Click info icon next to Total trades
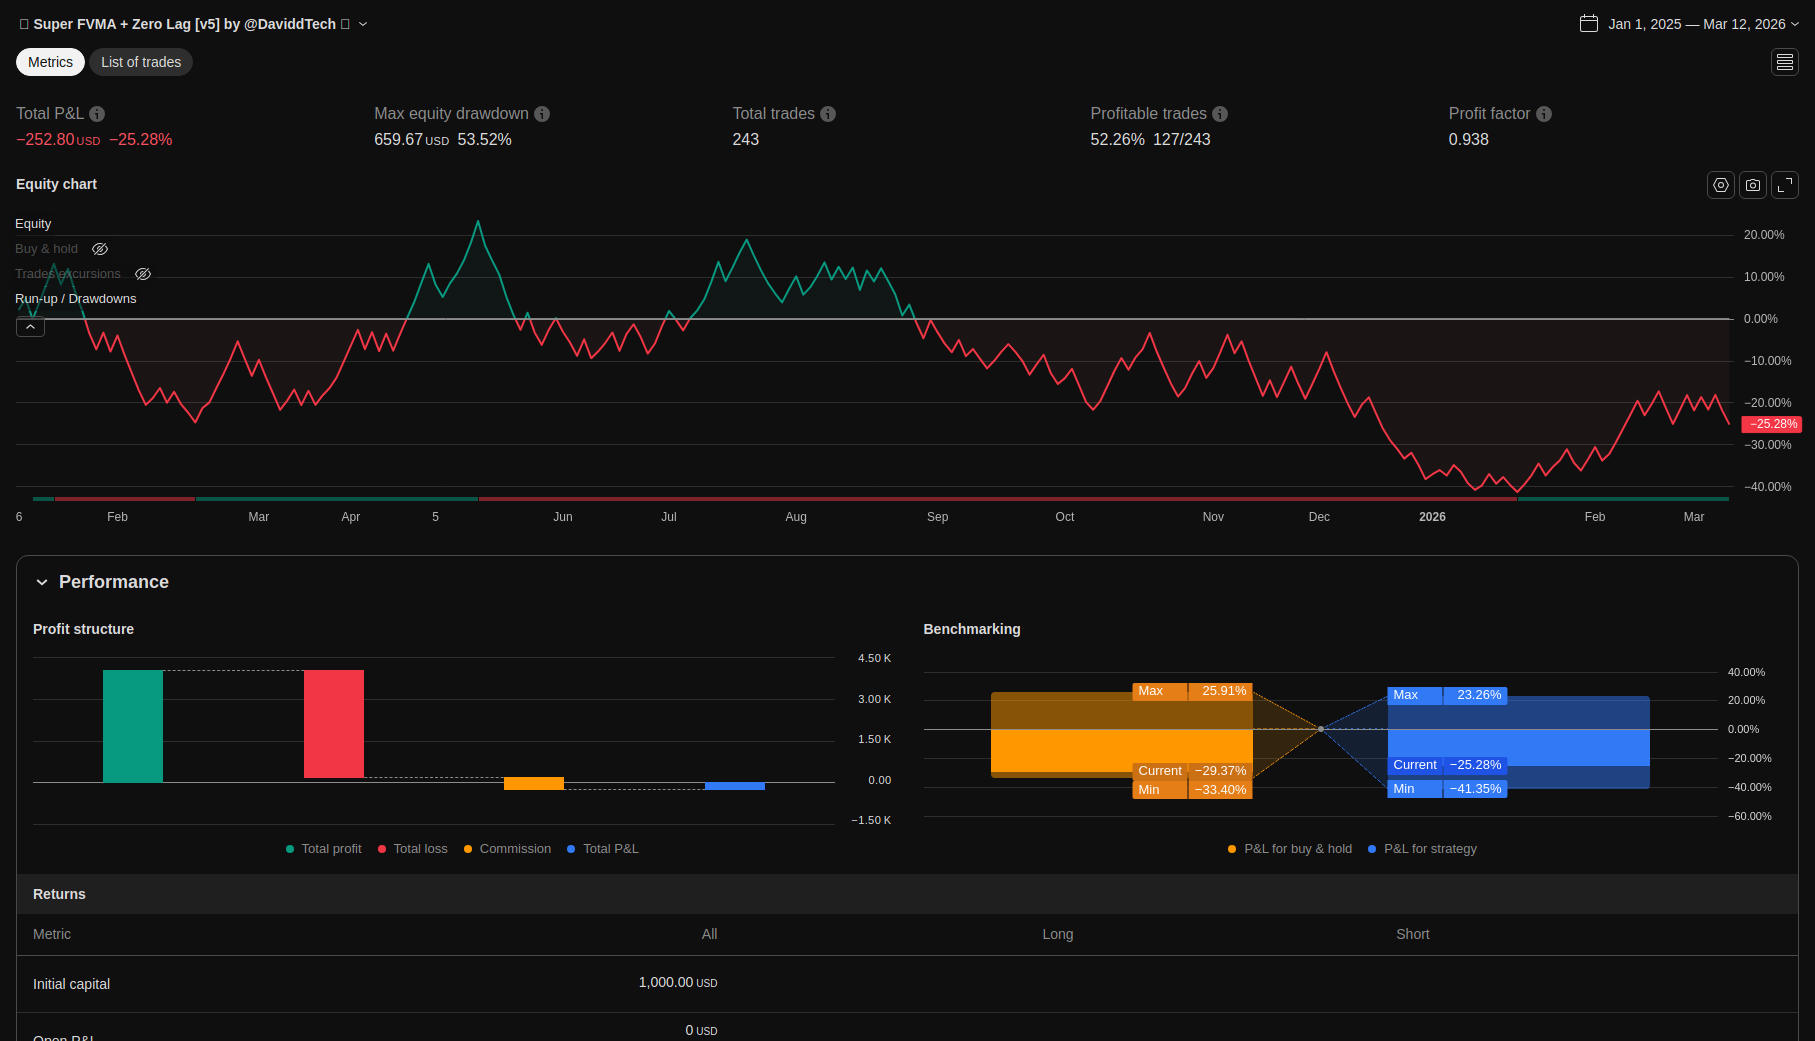The width and height of the screenshot is (1815, 1041). pyautogui.click(x=828, y=114)
